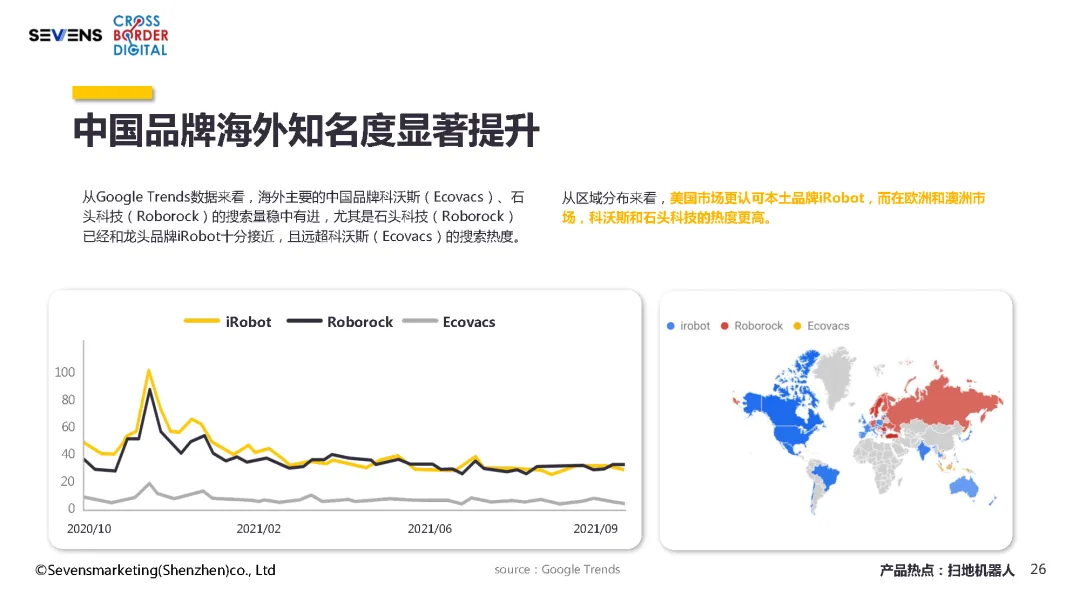Click Brazil in blue on the map

825,476
